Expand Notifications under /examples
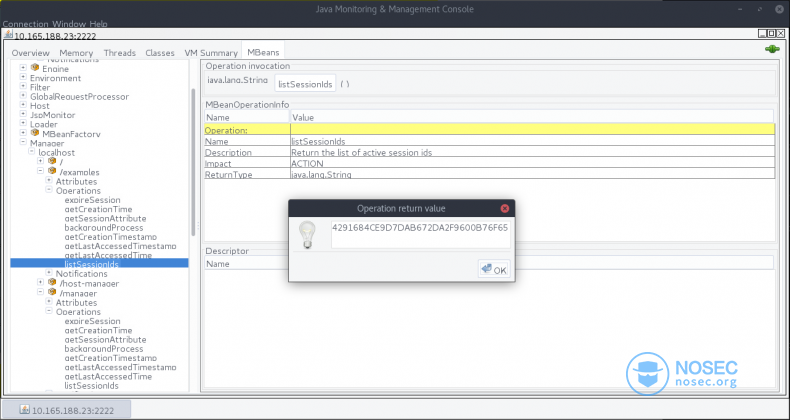 (x=49, y=272)
